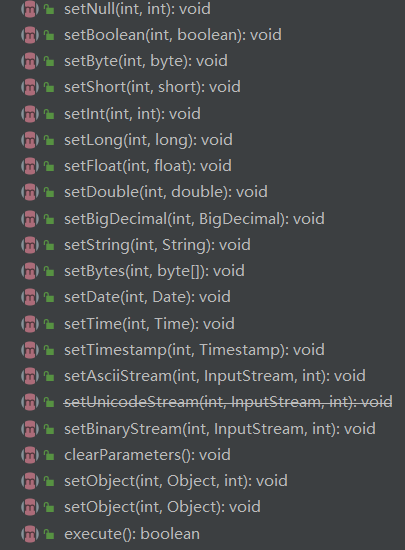
Task: Click method icon next to setByte
Action: pyautogui.click(x=30, y=61)
